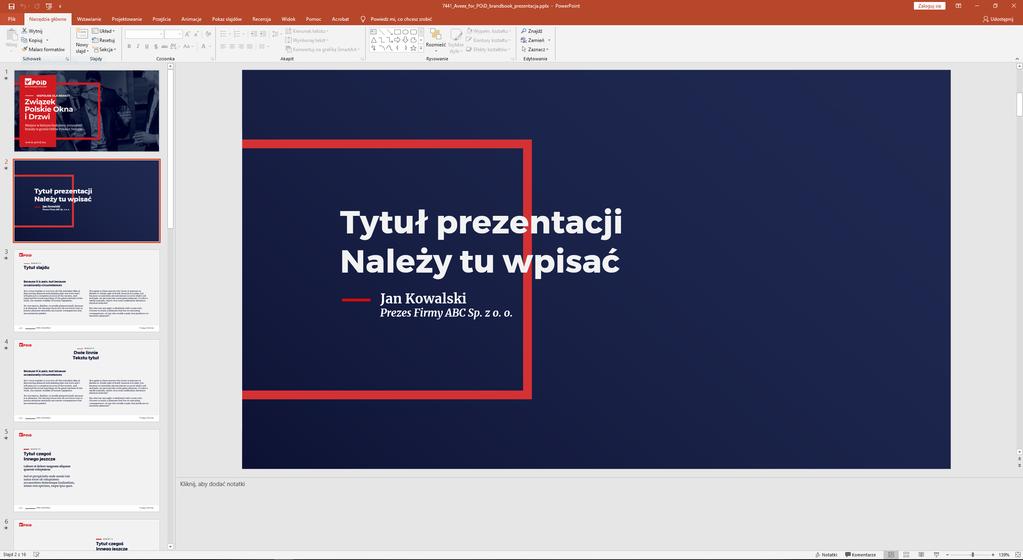Select the oval shape in shapes gallery
This screenshot has height=560, width=1023.
pyautogui.click(x=405, y=31)
